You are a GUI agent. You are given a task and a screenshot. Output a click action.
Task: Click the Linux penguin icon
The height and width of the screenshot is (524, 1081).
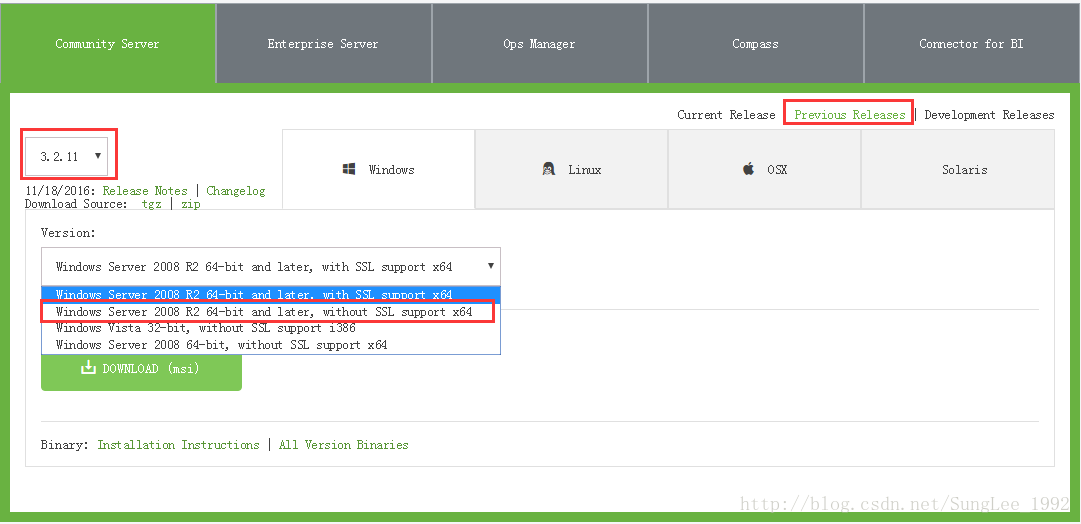coord(549,169)
